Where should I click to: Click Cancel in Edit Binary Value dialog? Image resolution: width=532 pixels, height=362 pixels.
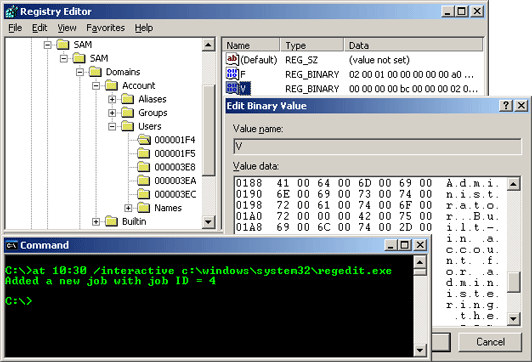click(490, 342)
